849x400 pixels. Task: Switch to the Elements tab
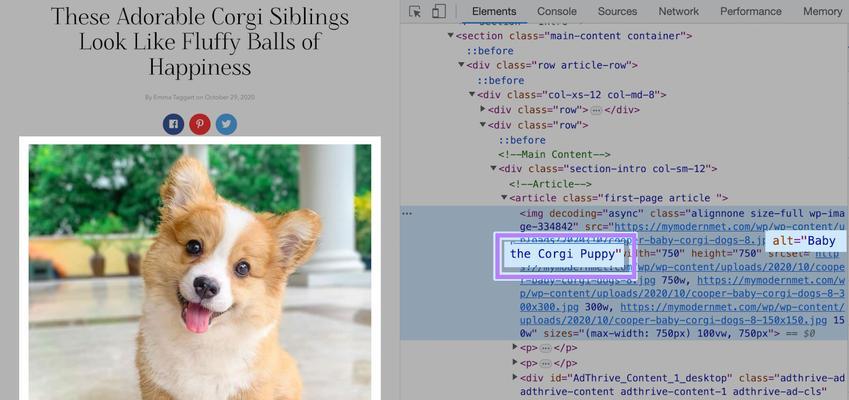point(494,11)
